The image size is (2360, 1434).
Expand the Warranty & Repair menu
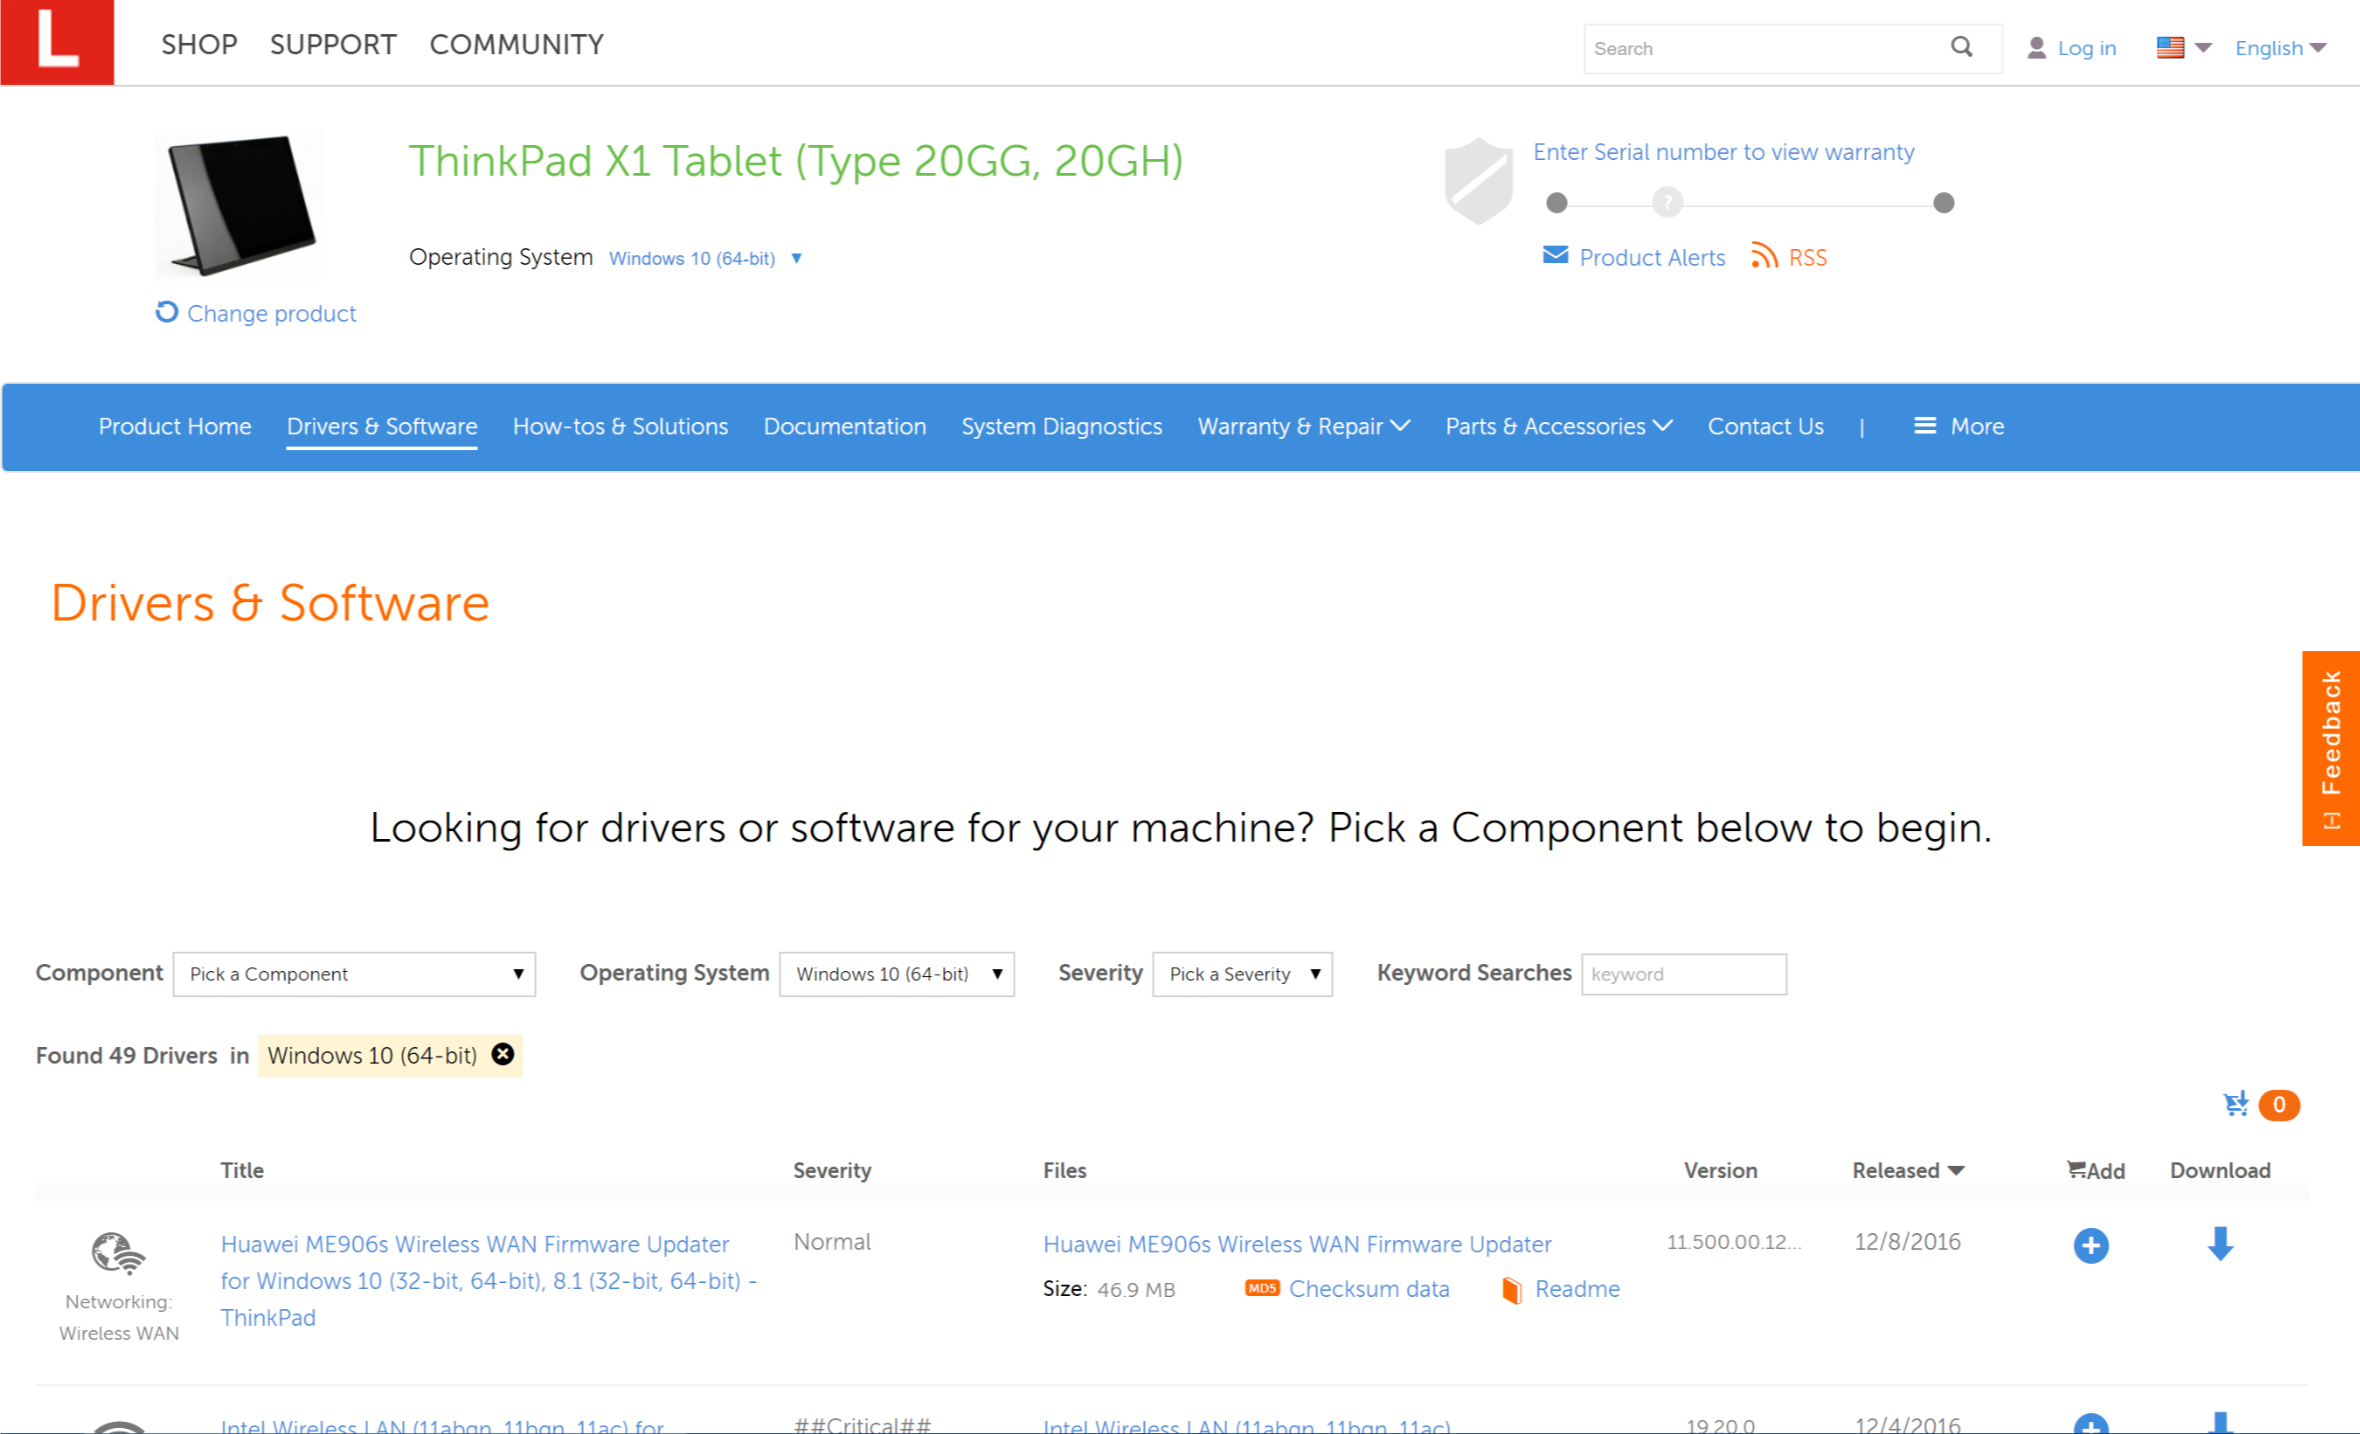pyautogui.click(x=1304, y=426)
